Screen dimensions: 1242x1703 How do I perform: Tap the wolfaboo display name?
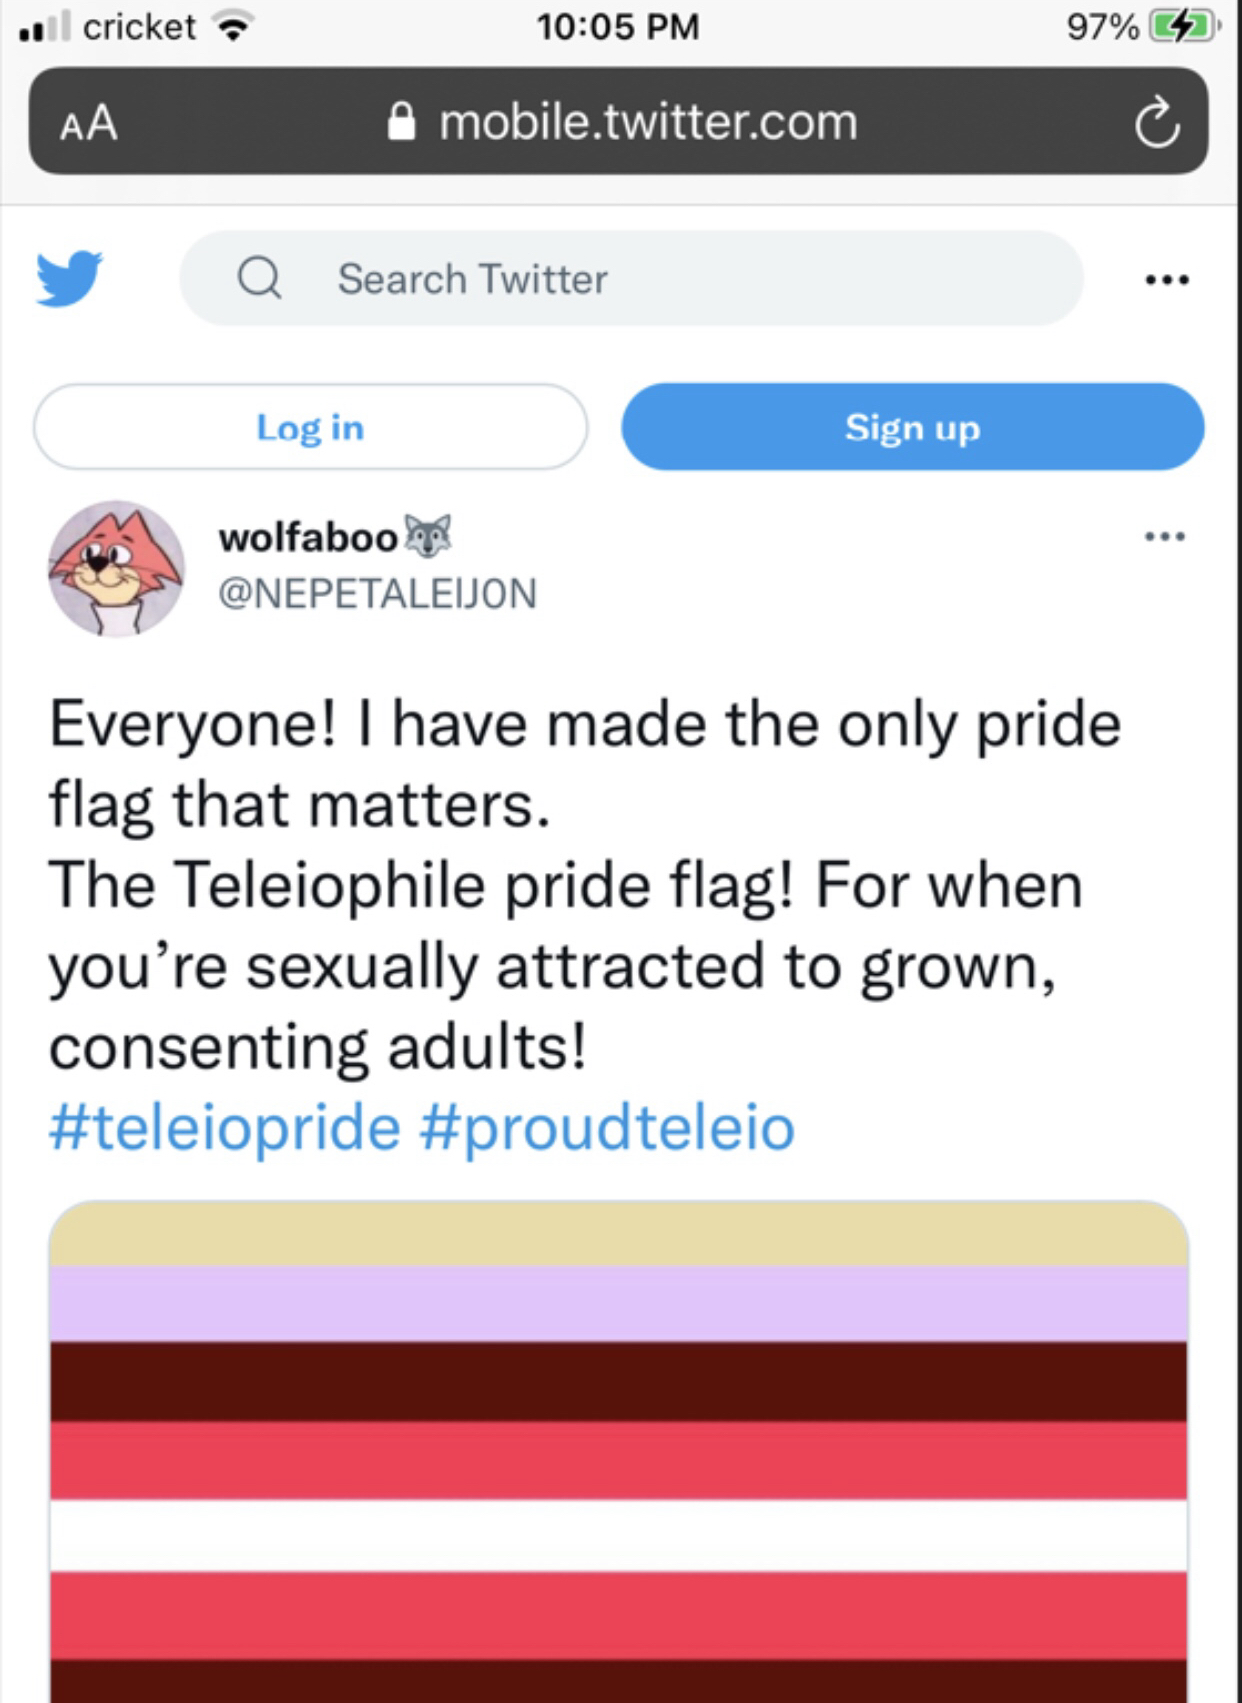[x=308, y=538]
